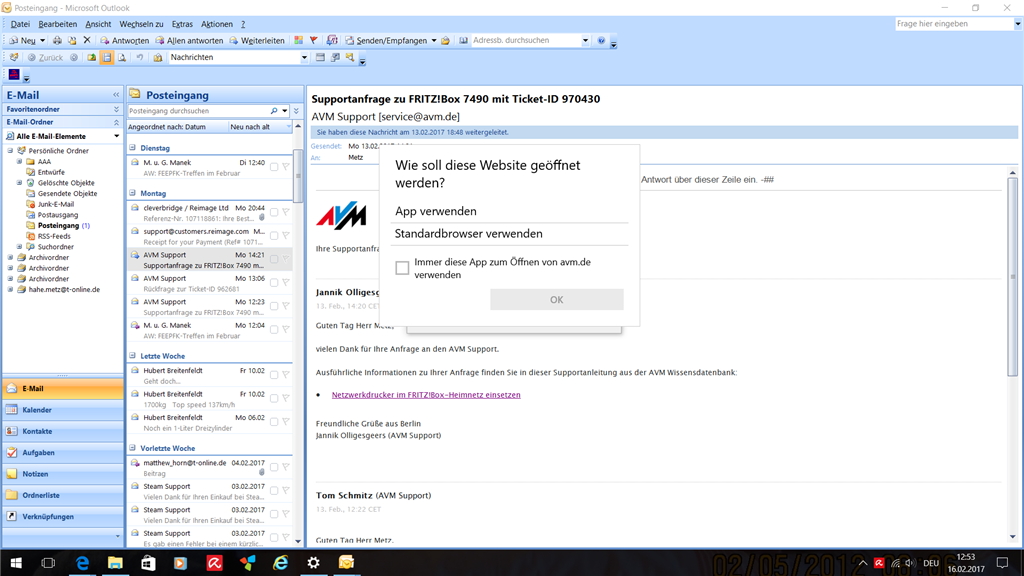Click the Antworten reply button
The width and height of the screenshot is (1024, 576).
tap(125, 40)
